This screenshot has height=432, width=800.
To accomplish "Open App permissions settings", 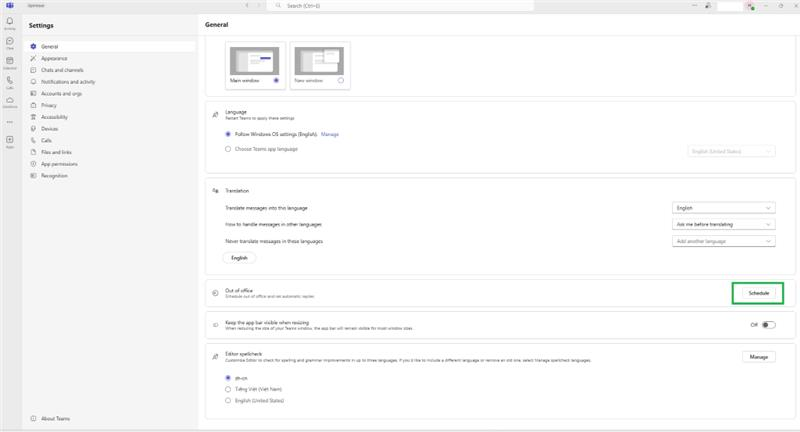I will point(111,164).
